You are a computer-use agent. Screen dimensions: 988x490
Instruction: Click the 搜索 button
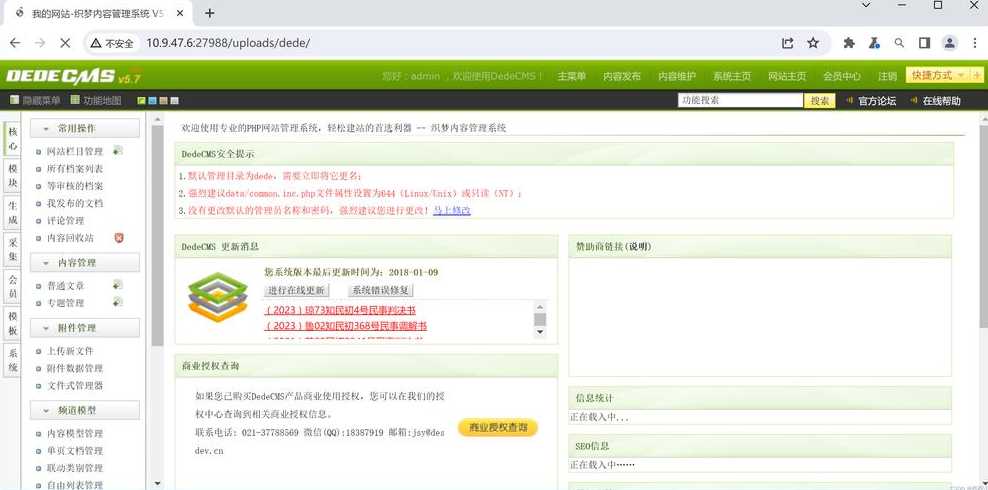[820, 101]
